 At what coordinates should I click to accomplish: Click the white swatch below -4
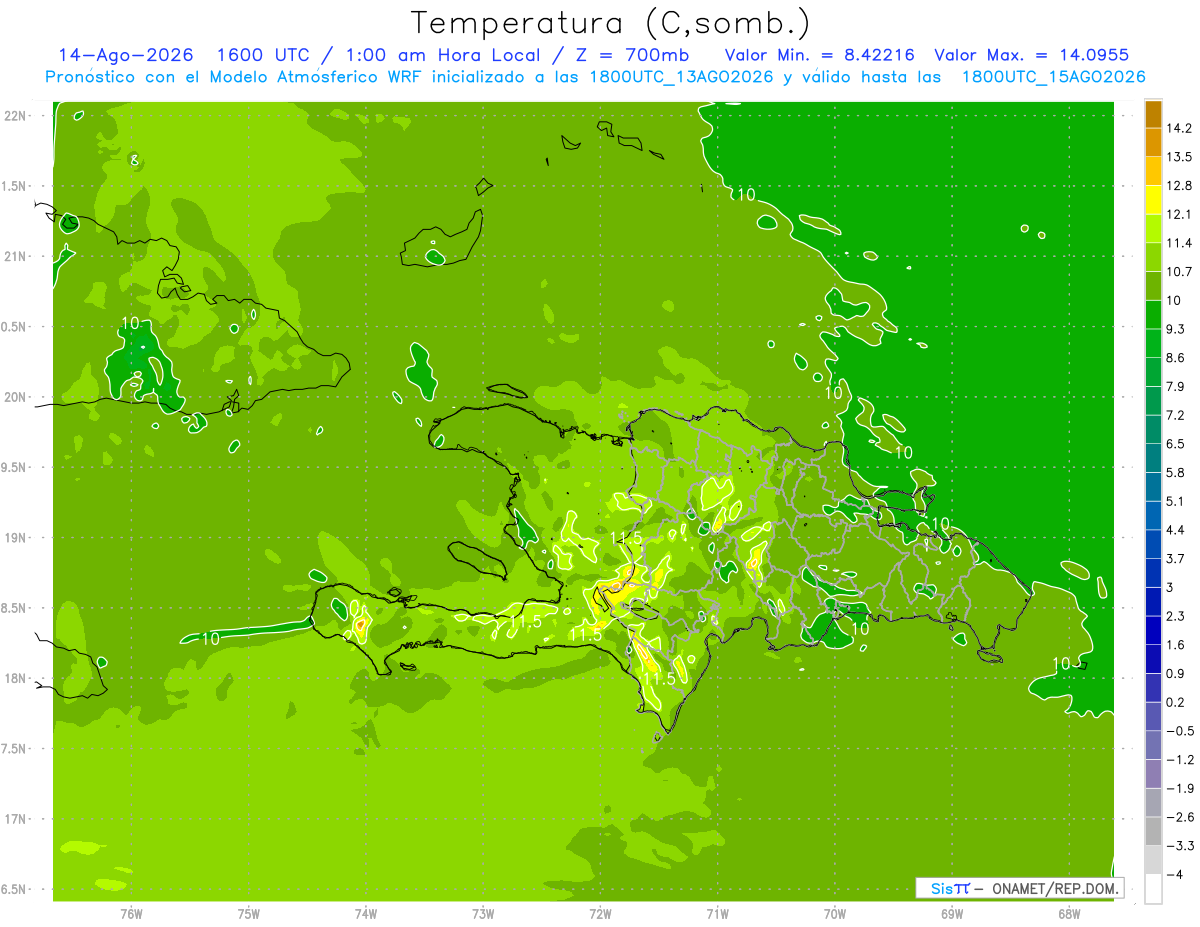(1153, 889)
